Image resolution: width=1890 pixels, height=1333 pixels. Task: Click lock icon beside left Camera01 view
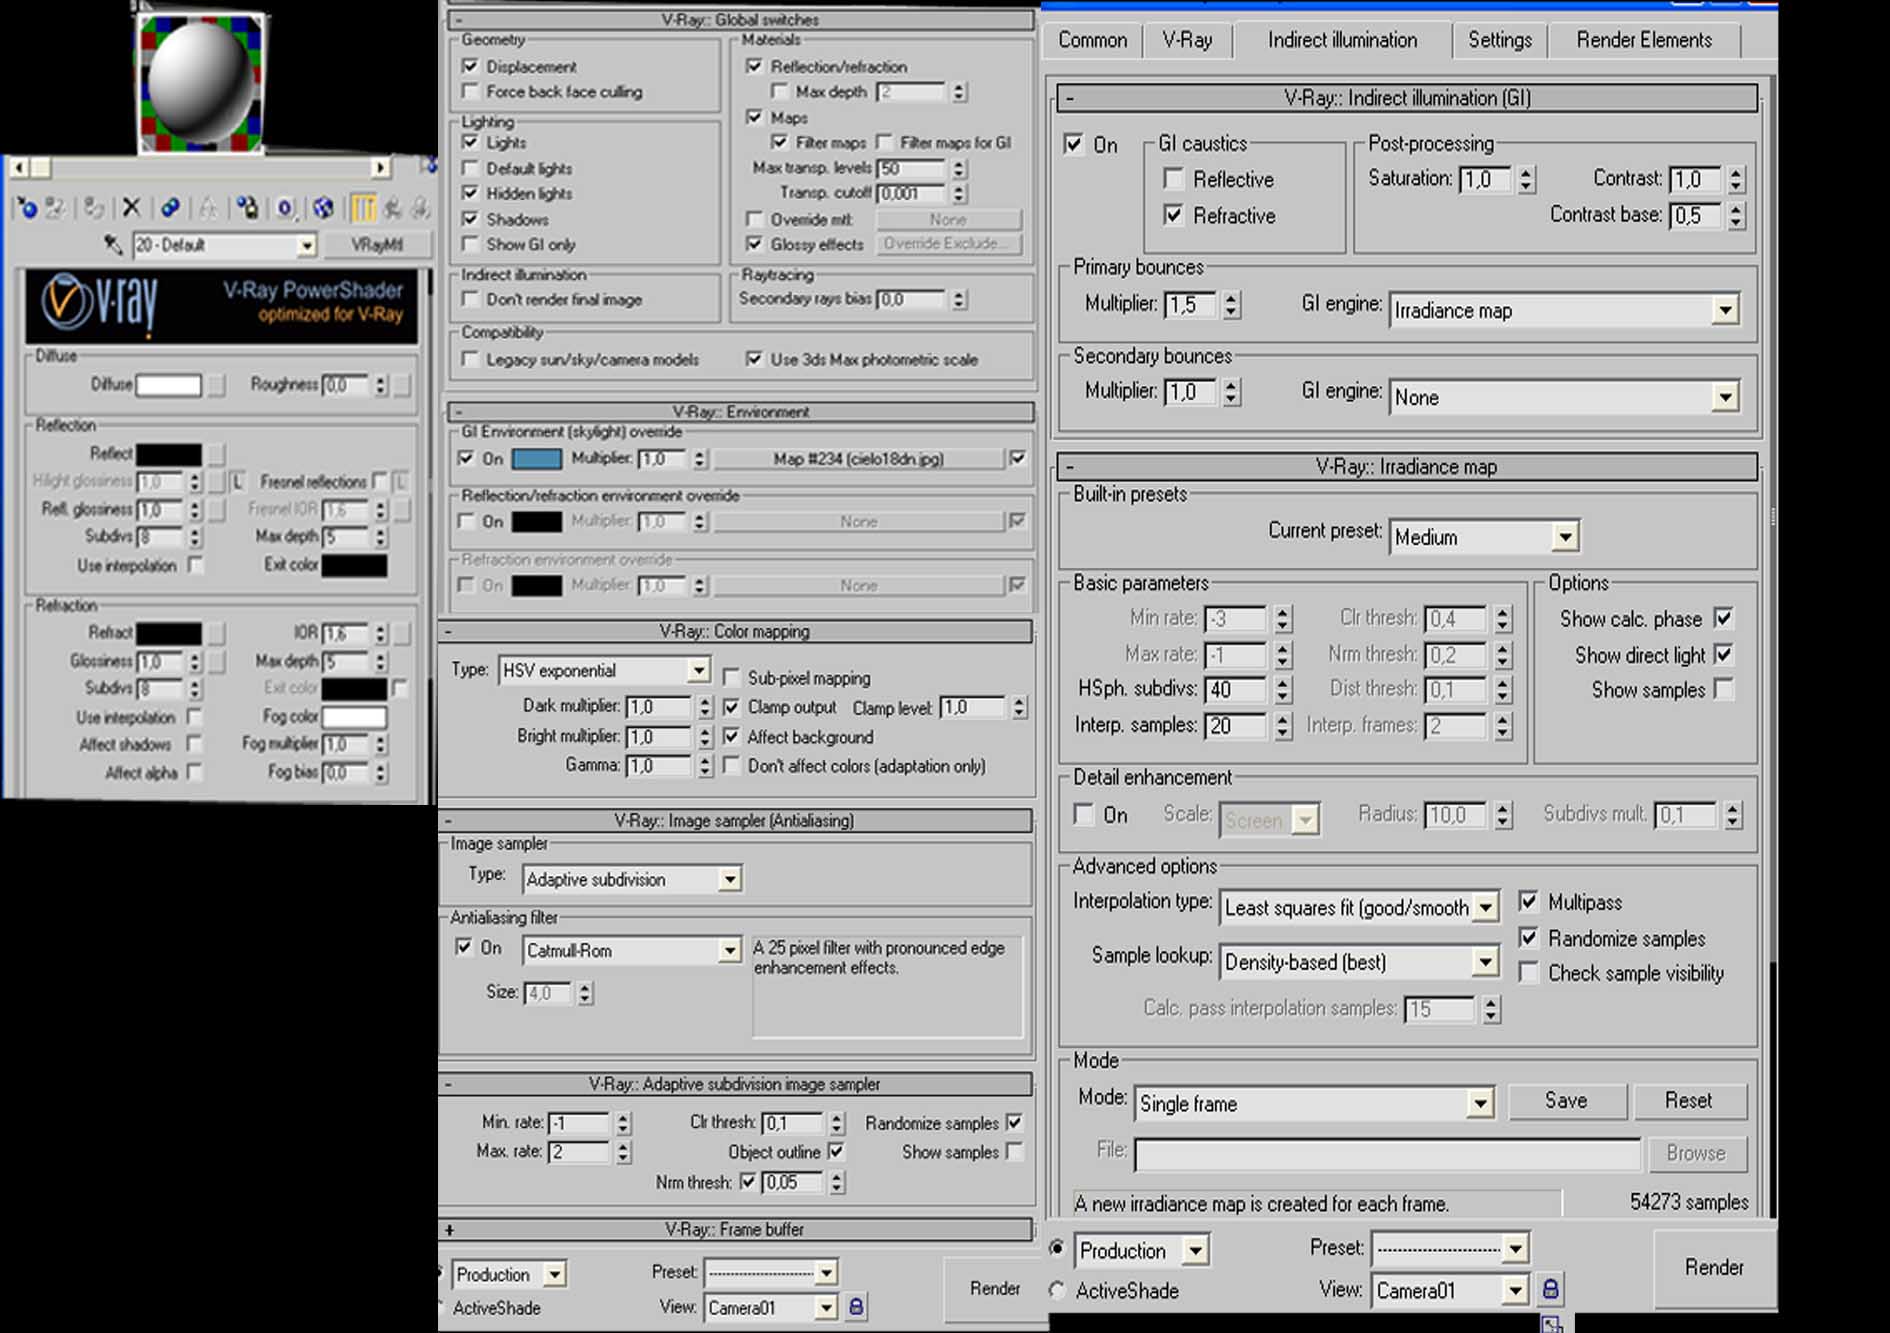pyautogui.click(x=856, y=1306)
